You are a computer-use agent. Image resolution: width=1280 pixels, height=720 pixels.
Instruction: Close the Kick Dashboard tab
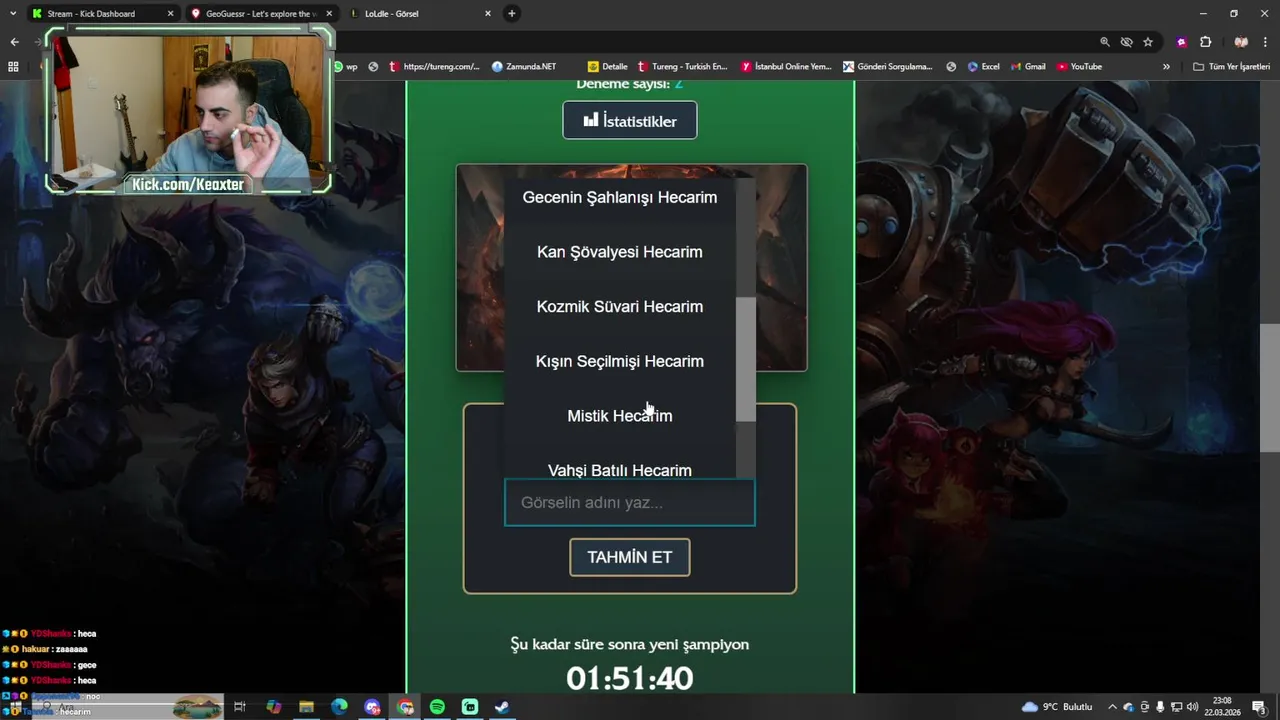click(170, 14)
